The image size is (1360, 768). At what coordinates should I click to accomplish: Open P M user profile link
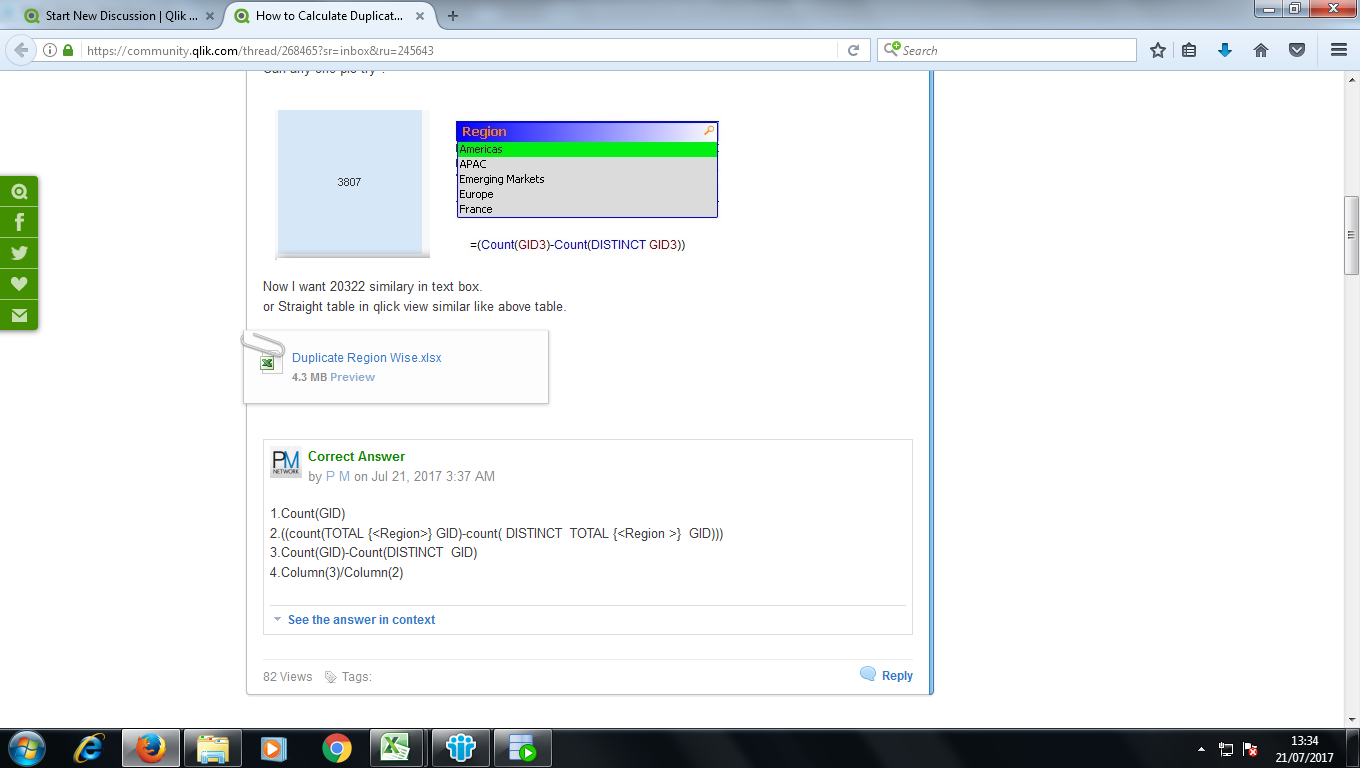(x=338, y=477)
